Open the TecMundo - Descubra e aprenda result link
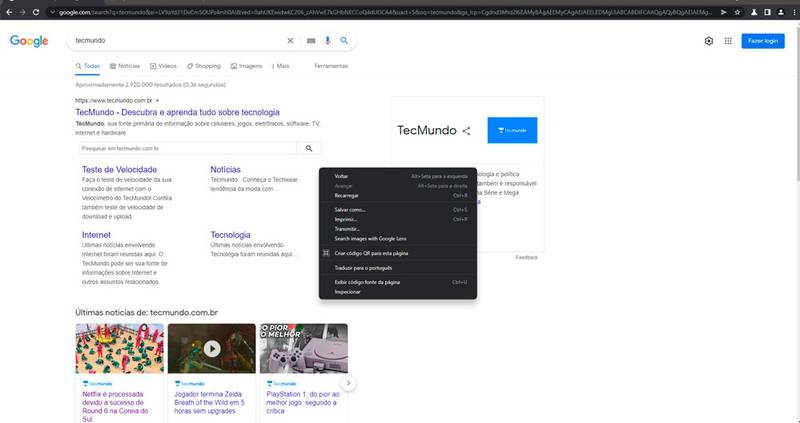Viewport: 800px width, 423px height. (x=178, y=112)
